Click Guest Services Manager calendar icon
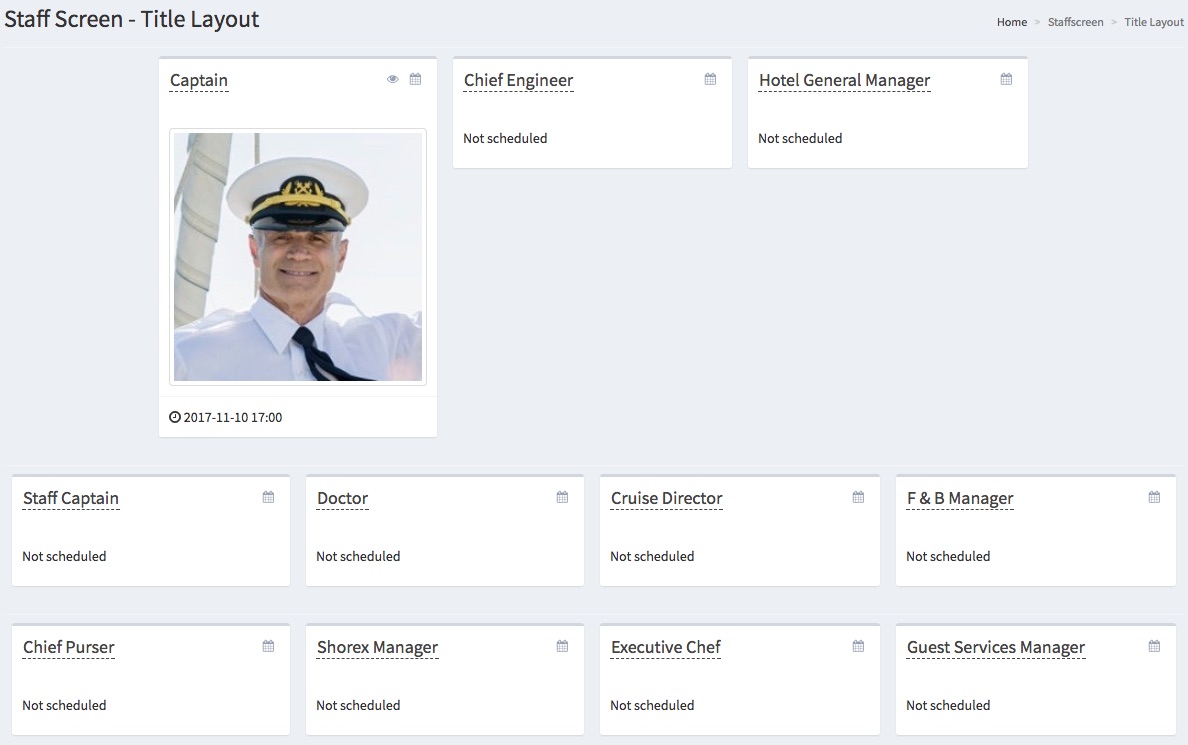The height and width of the screenshot is (745, 1188). click(1154, 646)
